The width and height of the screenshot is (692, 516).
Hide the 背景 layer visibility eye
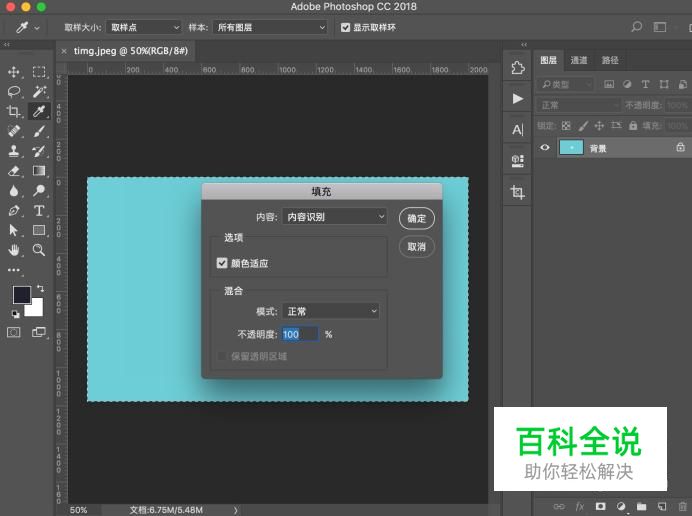tap(545, 147)
